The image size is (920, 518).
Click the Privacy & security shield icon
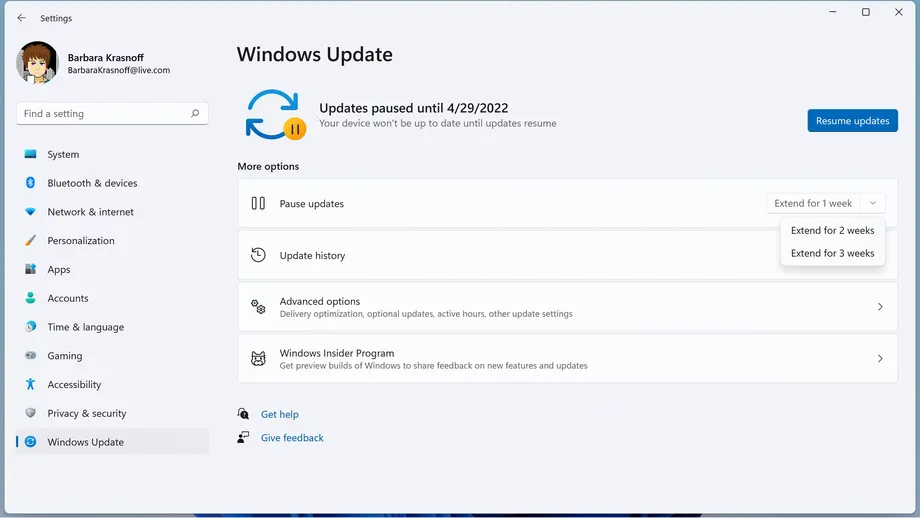[x=31, y=413]
